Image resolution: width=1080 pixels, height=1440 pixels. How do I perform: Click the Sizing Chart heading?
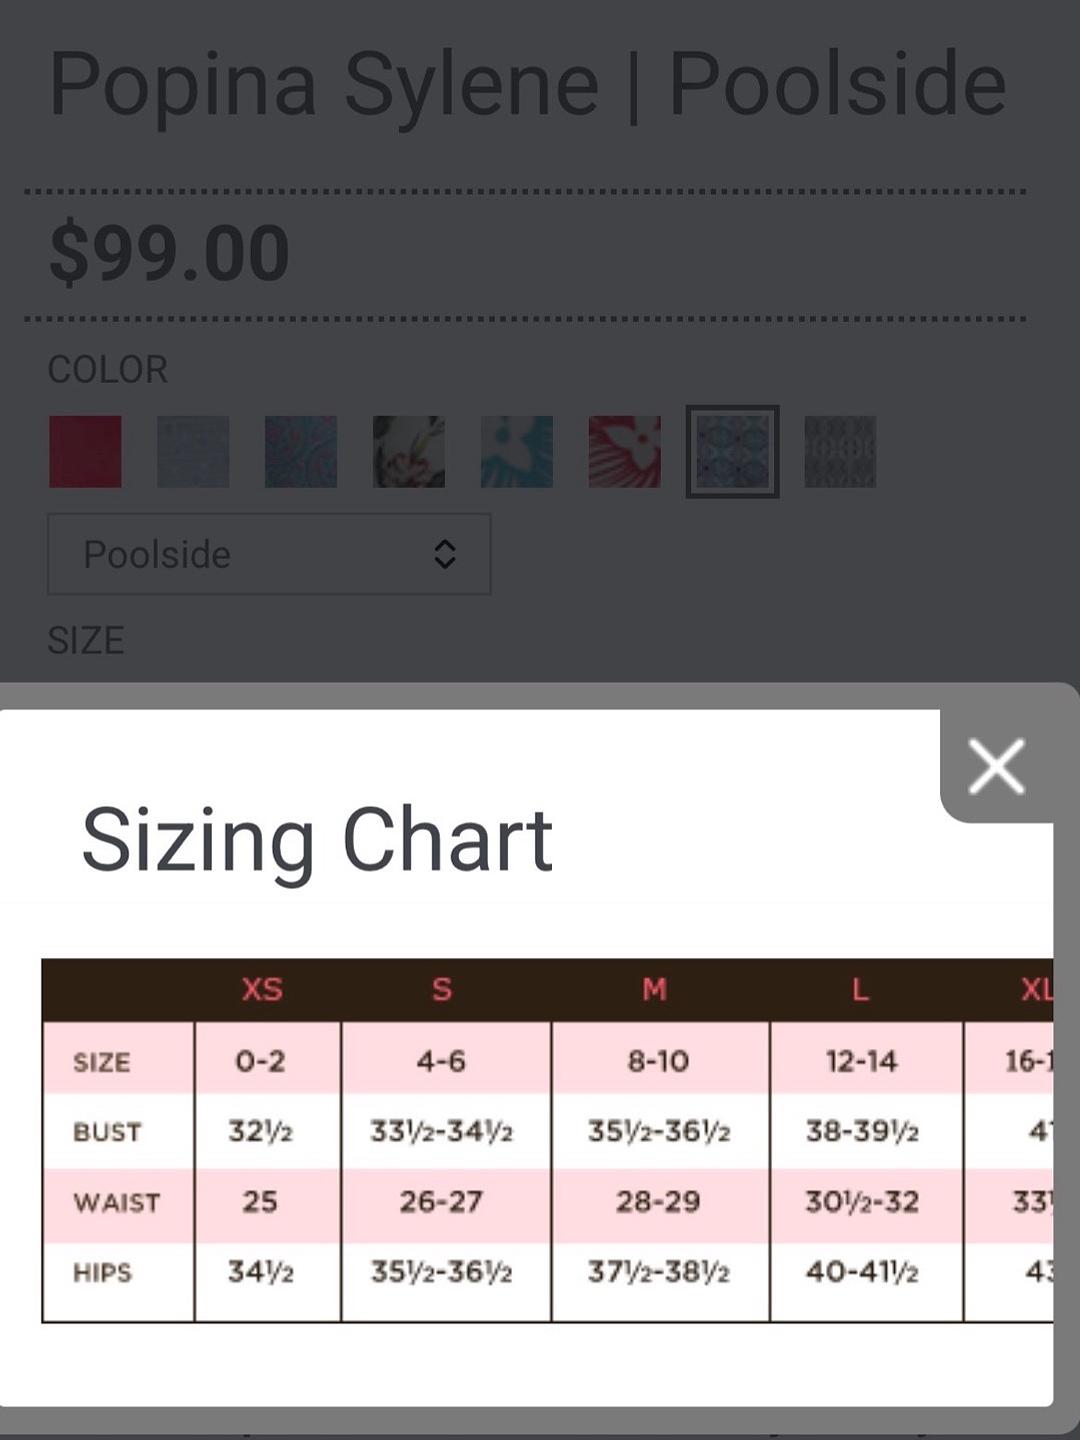point(317,840)
